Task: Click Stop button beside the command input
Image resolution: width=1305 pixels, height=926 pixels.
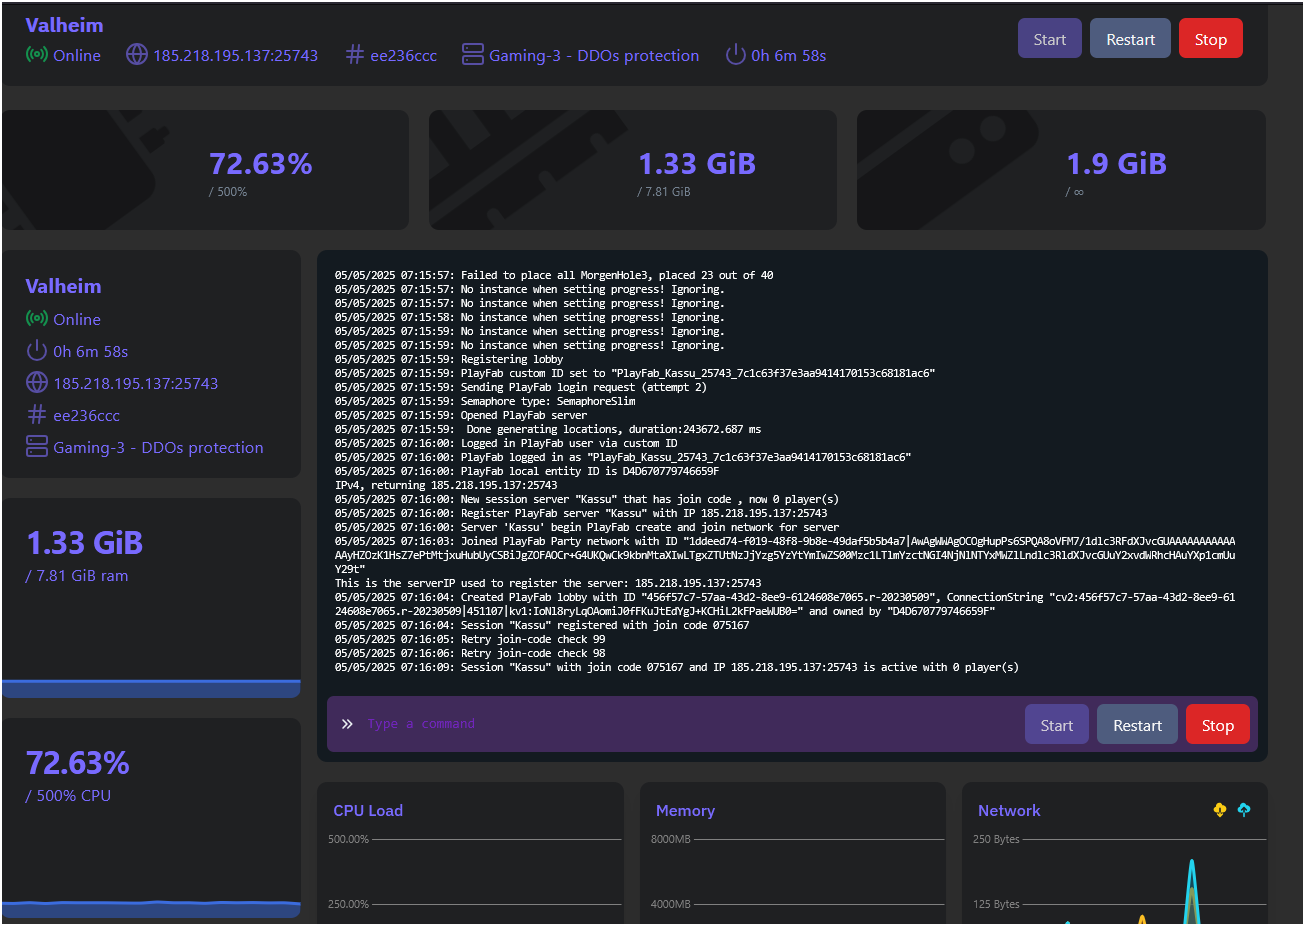Action: click(1218, 725)
